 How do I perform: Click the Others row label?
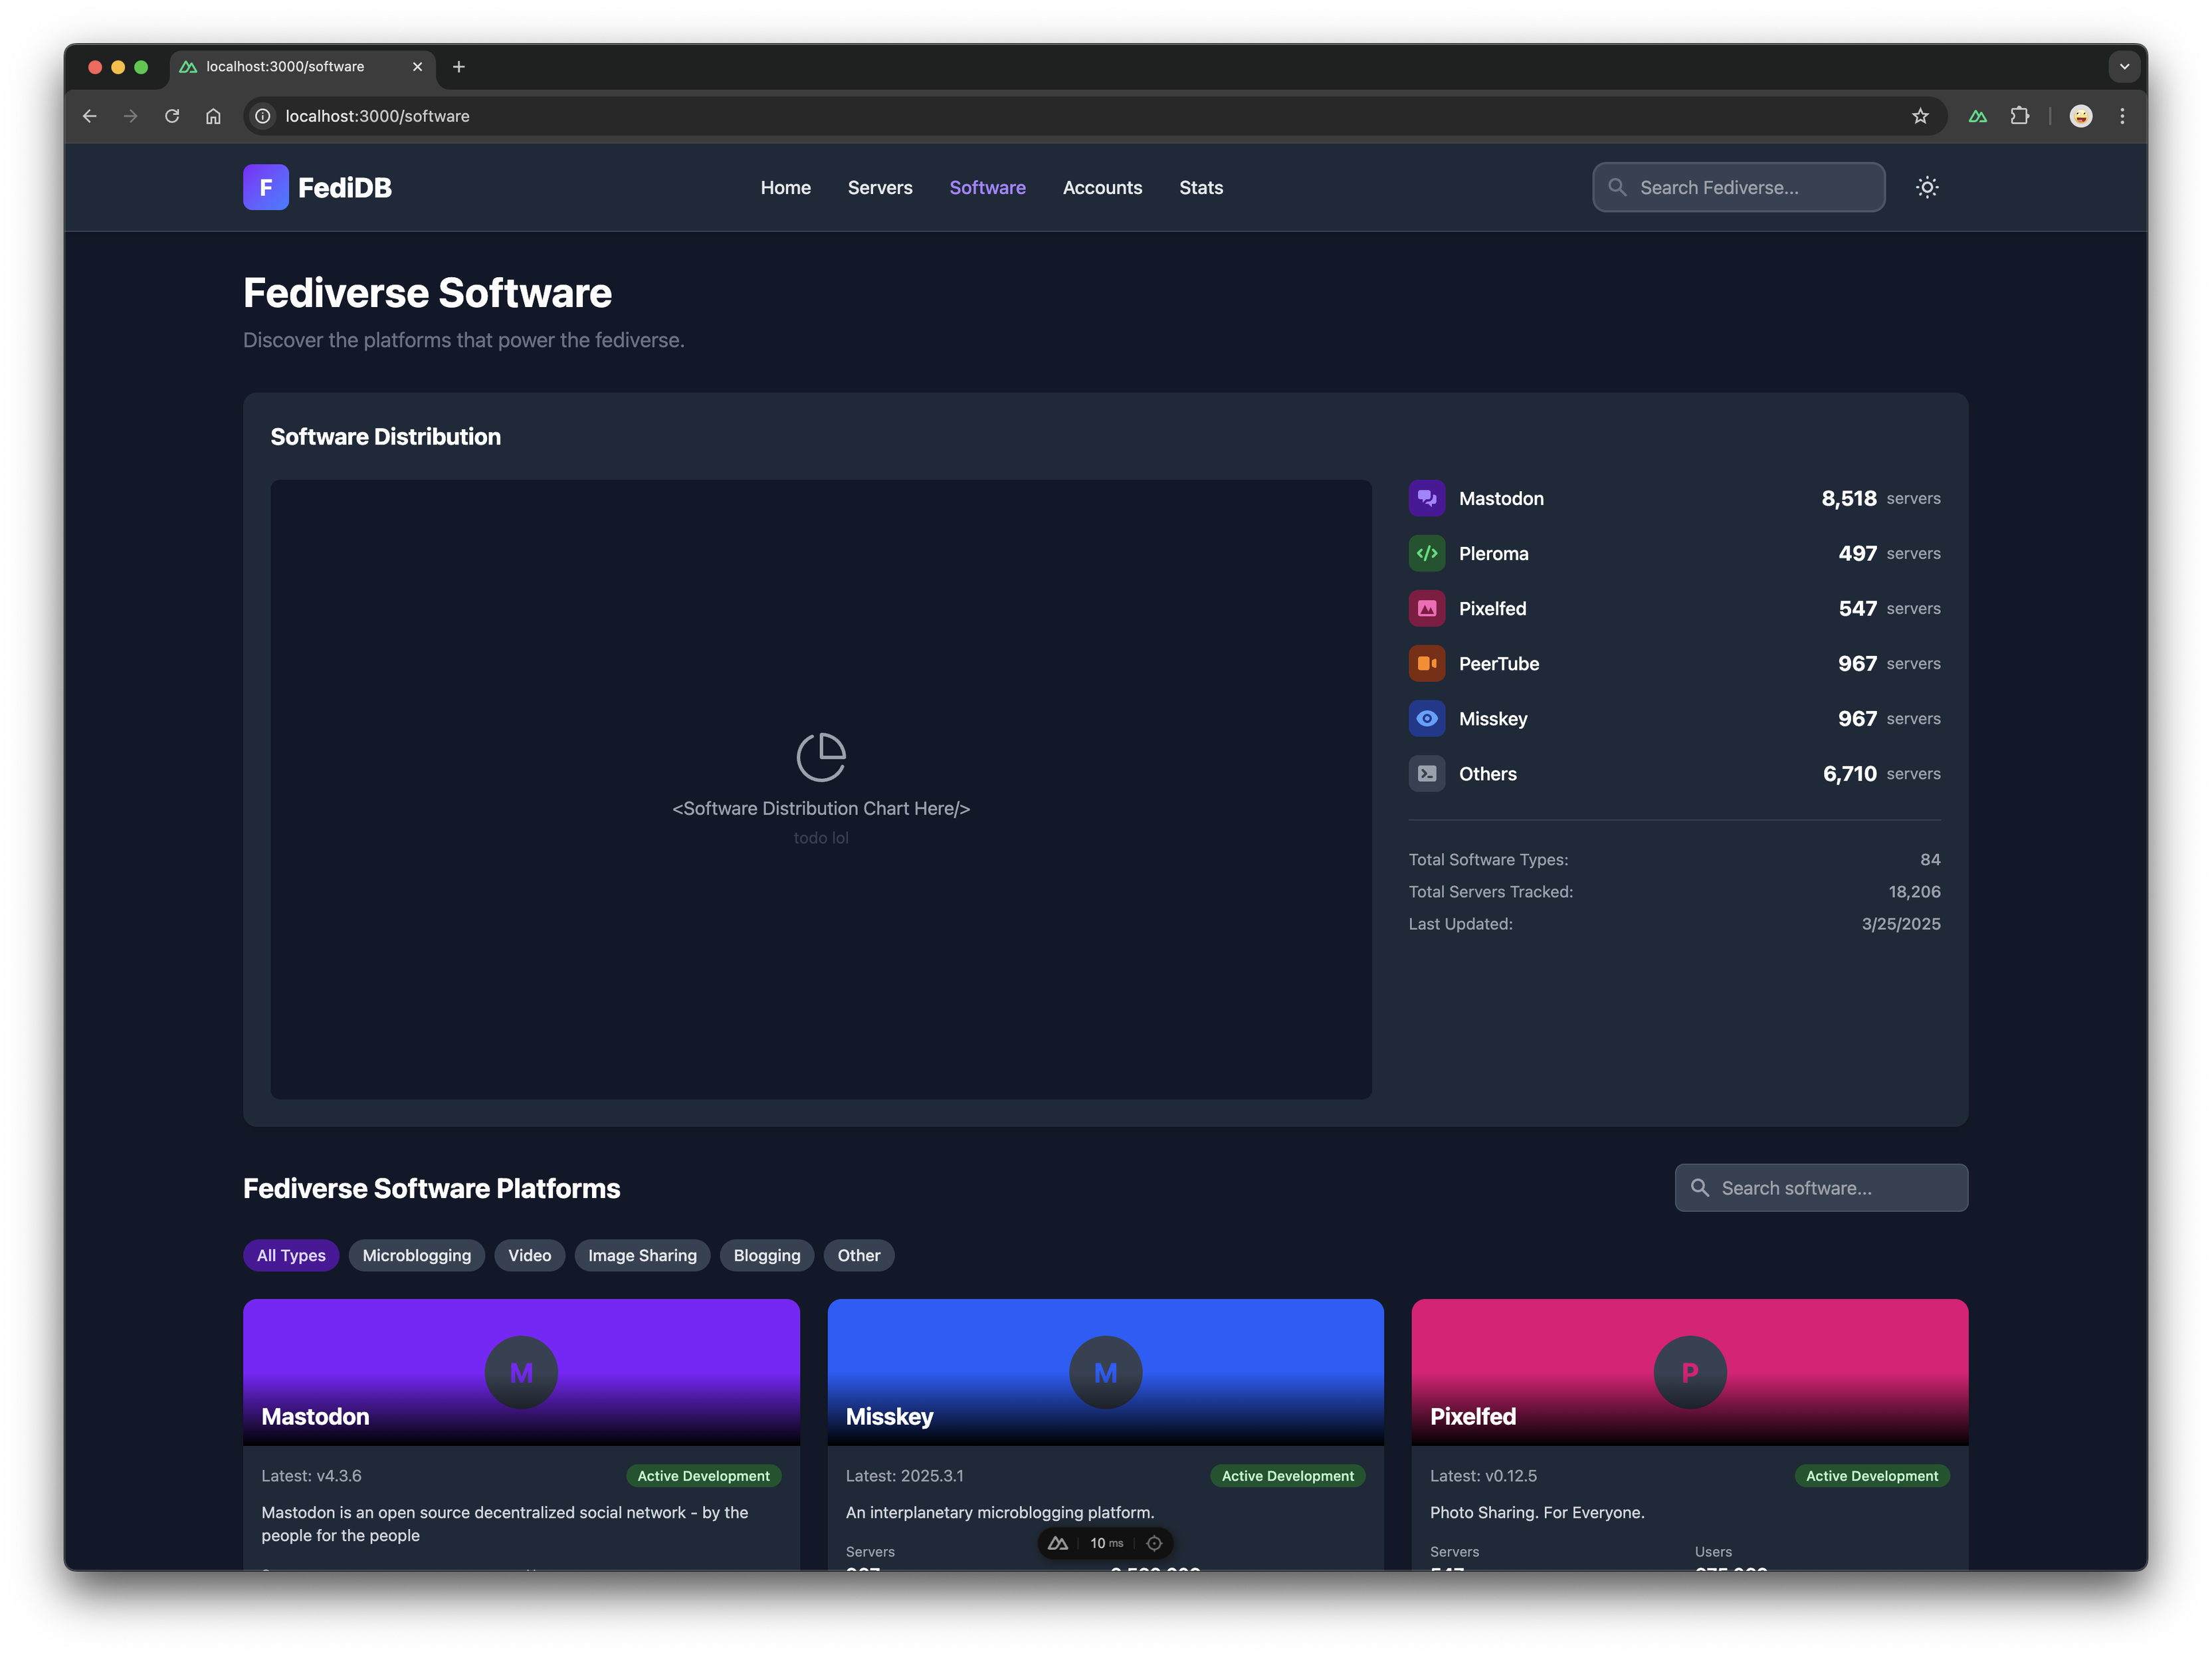[1487, 773]
